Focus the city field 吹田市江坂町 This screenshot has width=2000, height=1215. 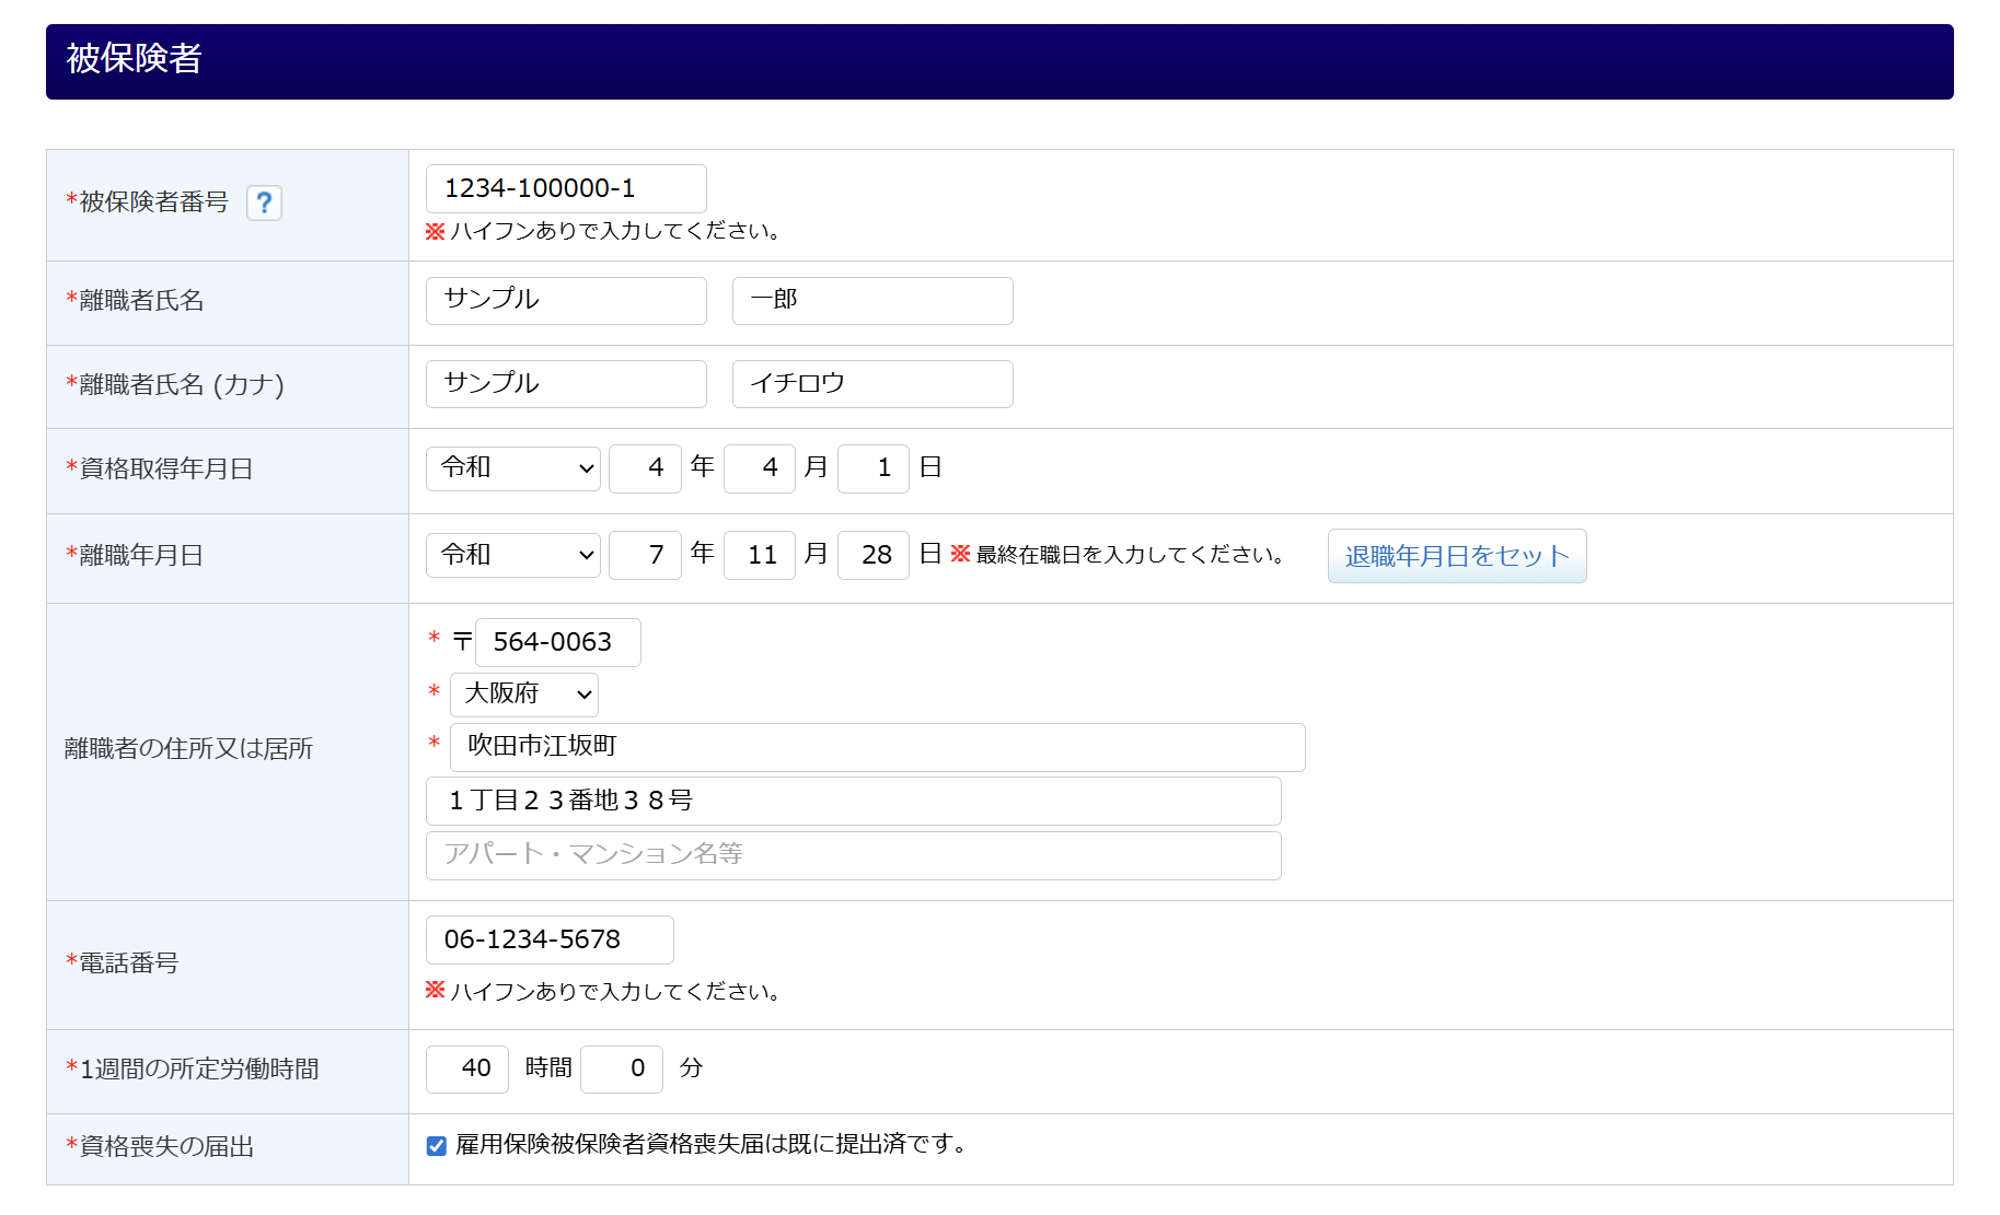point(877,747)
